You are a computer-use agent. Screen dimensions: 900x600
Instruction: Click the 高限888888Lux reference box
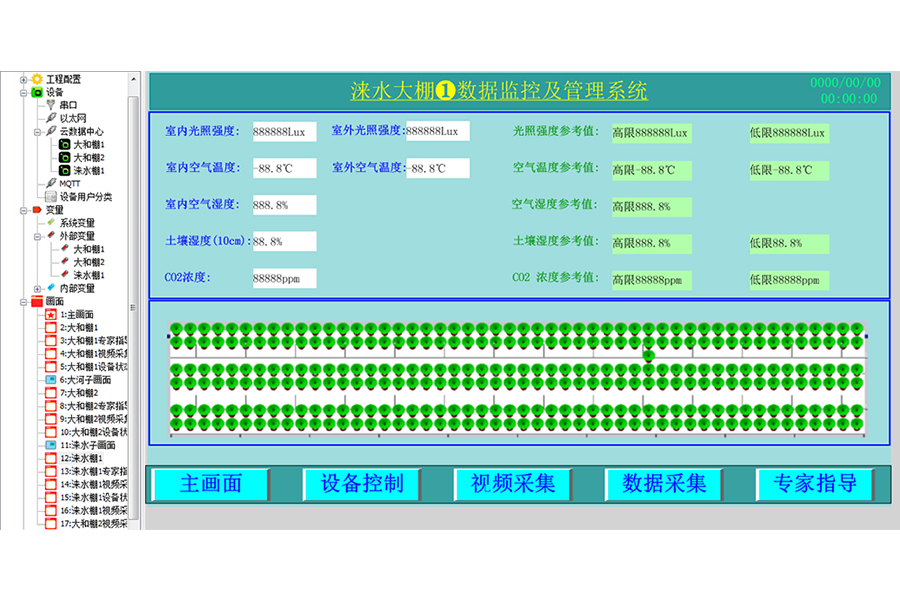coord(651,133)
